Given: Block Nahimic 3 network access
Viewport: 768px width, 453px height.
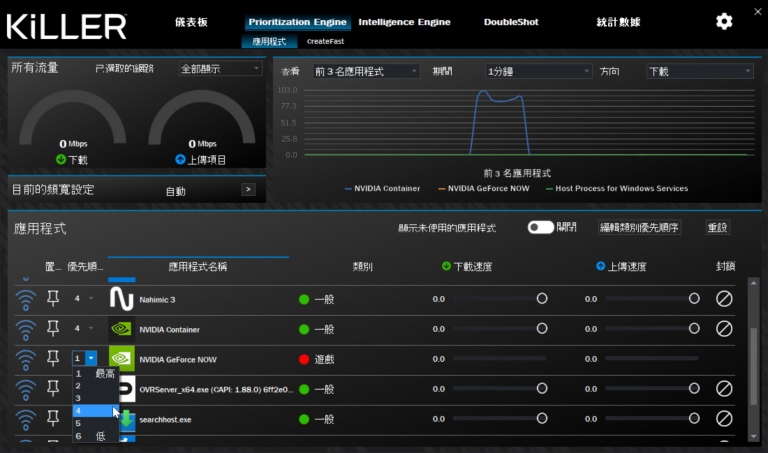Looking at the screenshot, I should (724, 299).
